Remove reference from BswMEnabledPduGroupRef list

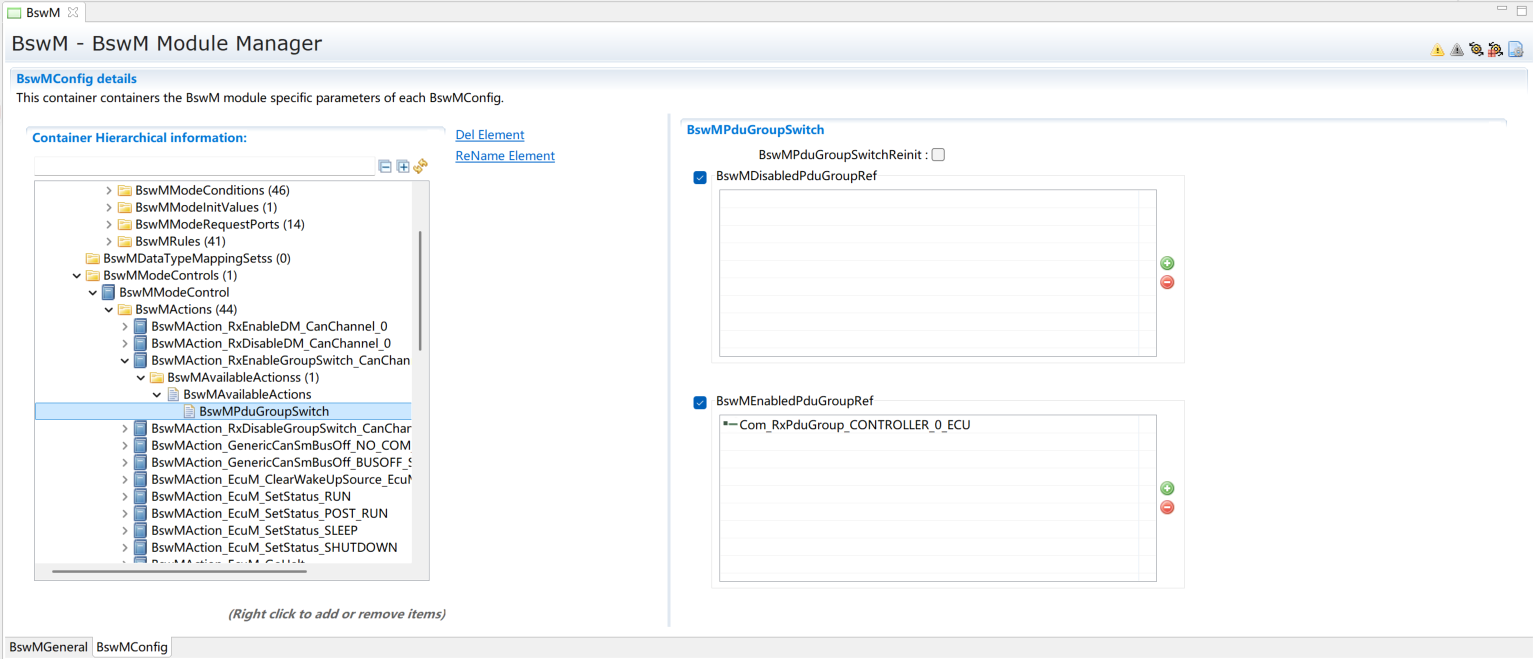[1167, 508]
